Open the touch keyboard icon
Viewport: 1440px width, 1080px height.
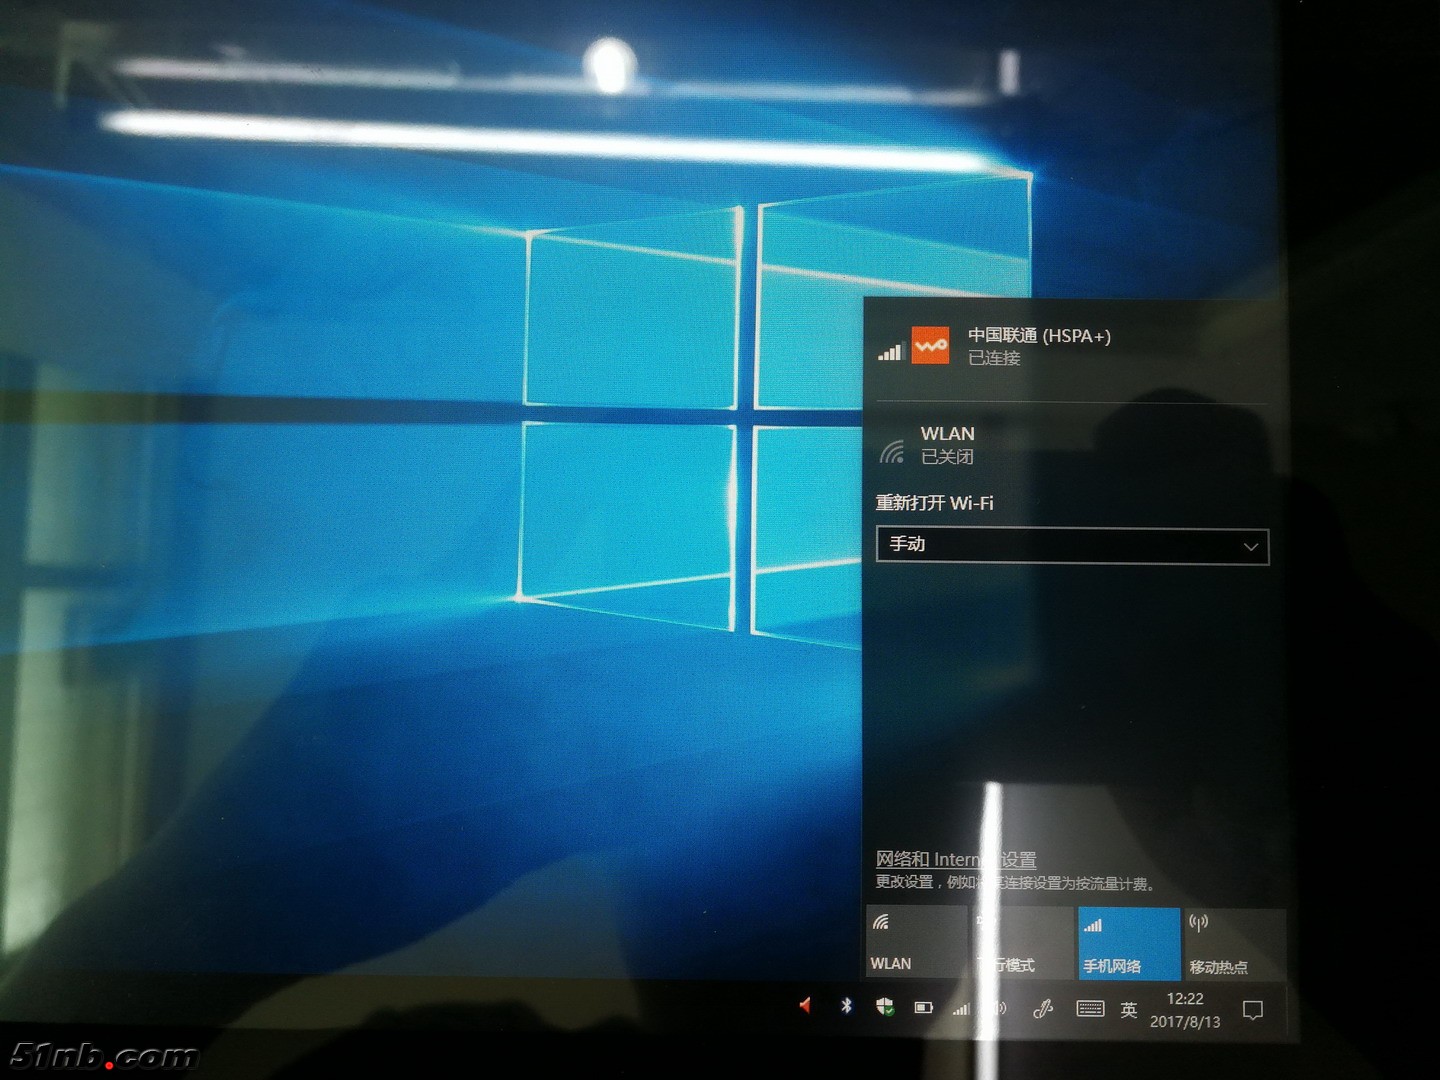click(1090, 1009)
